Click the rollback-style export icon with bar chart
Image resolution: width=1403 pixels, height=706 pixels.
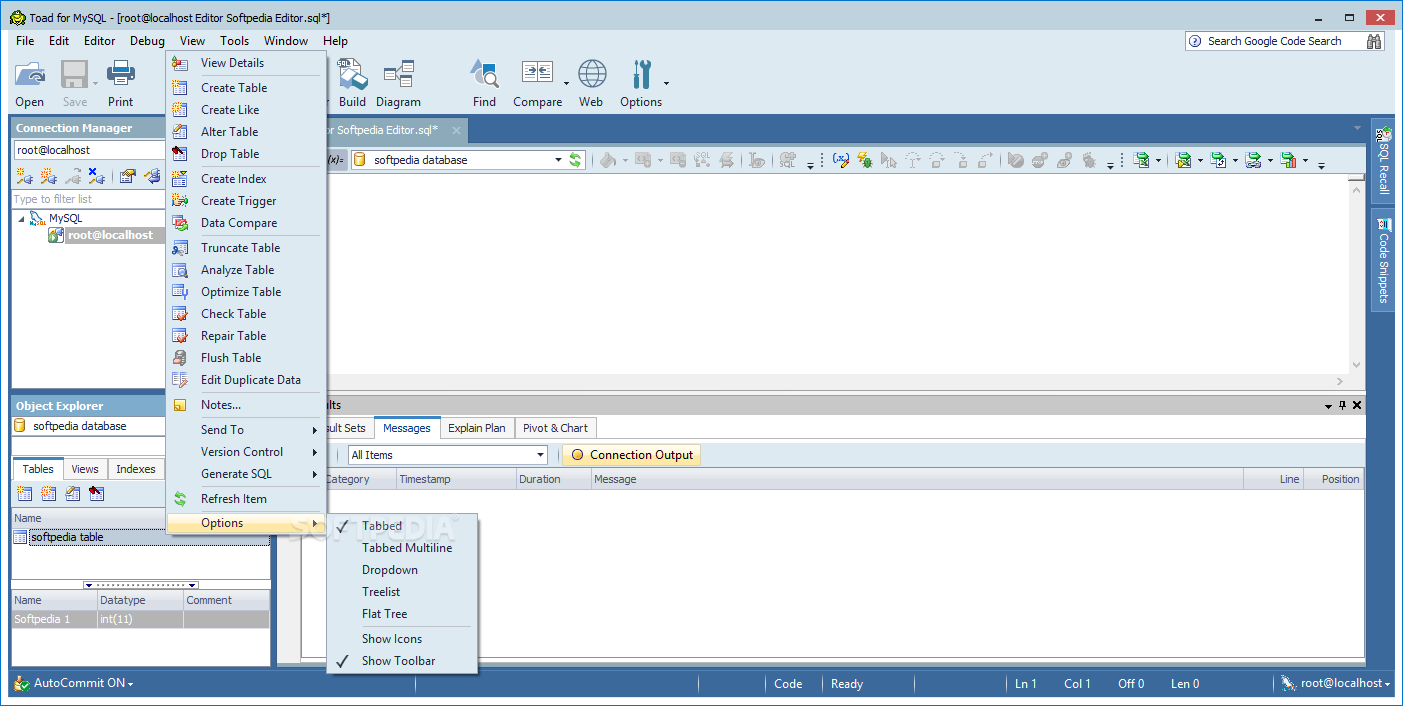[1288, 160]
